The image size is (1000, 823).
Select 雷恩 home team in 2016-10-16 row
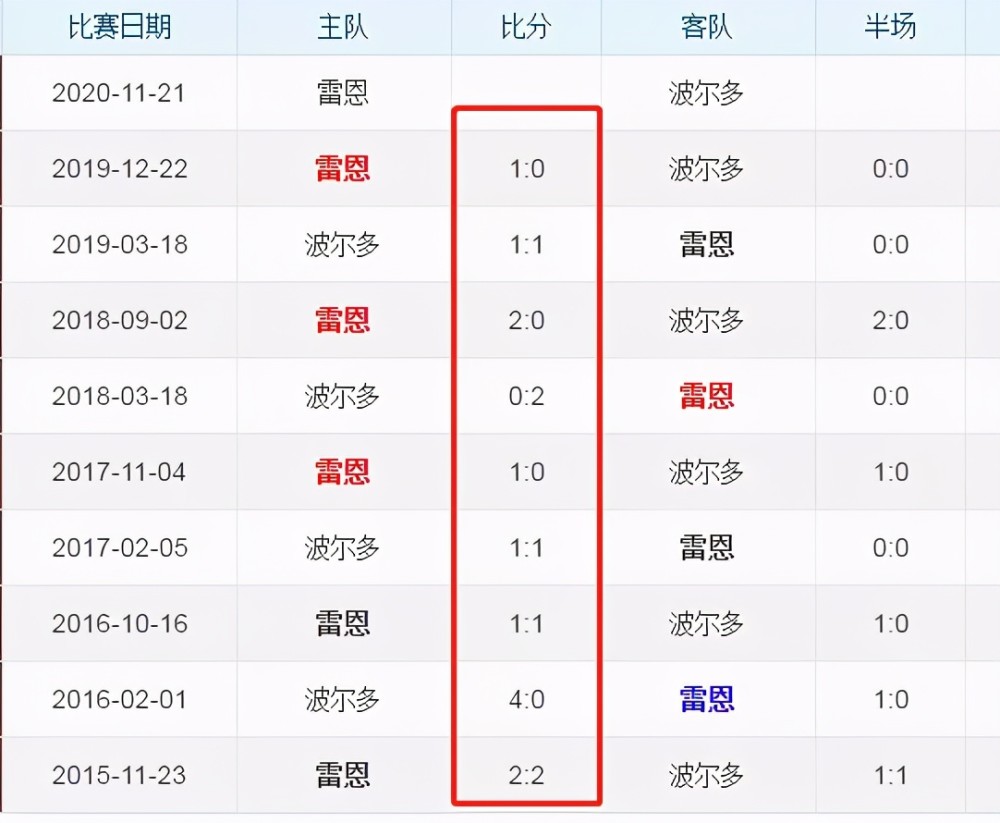point(343,623)
